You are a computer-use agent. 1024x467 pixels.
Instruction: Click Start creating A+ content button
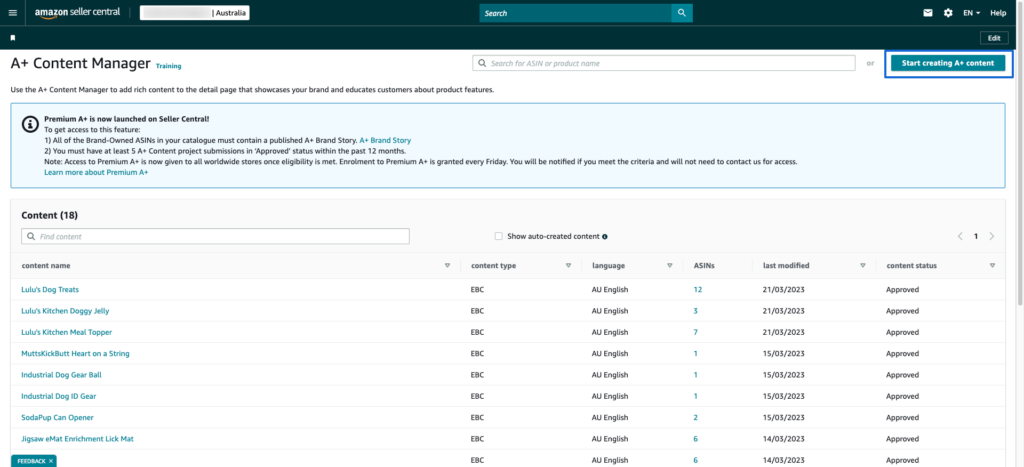(x=948, y=63)
